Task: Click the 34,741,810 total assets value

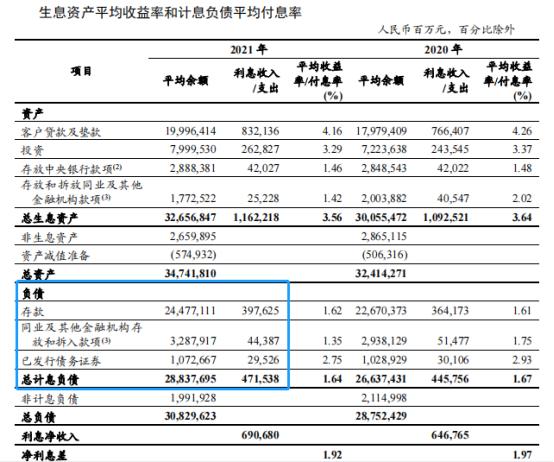Action: [x=190, y=273]
